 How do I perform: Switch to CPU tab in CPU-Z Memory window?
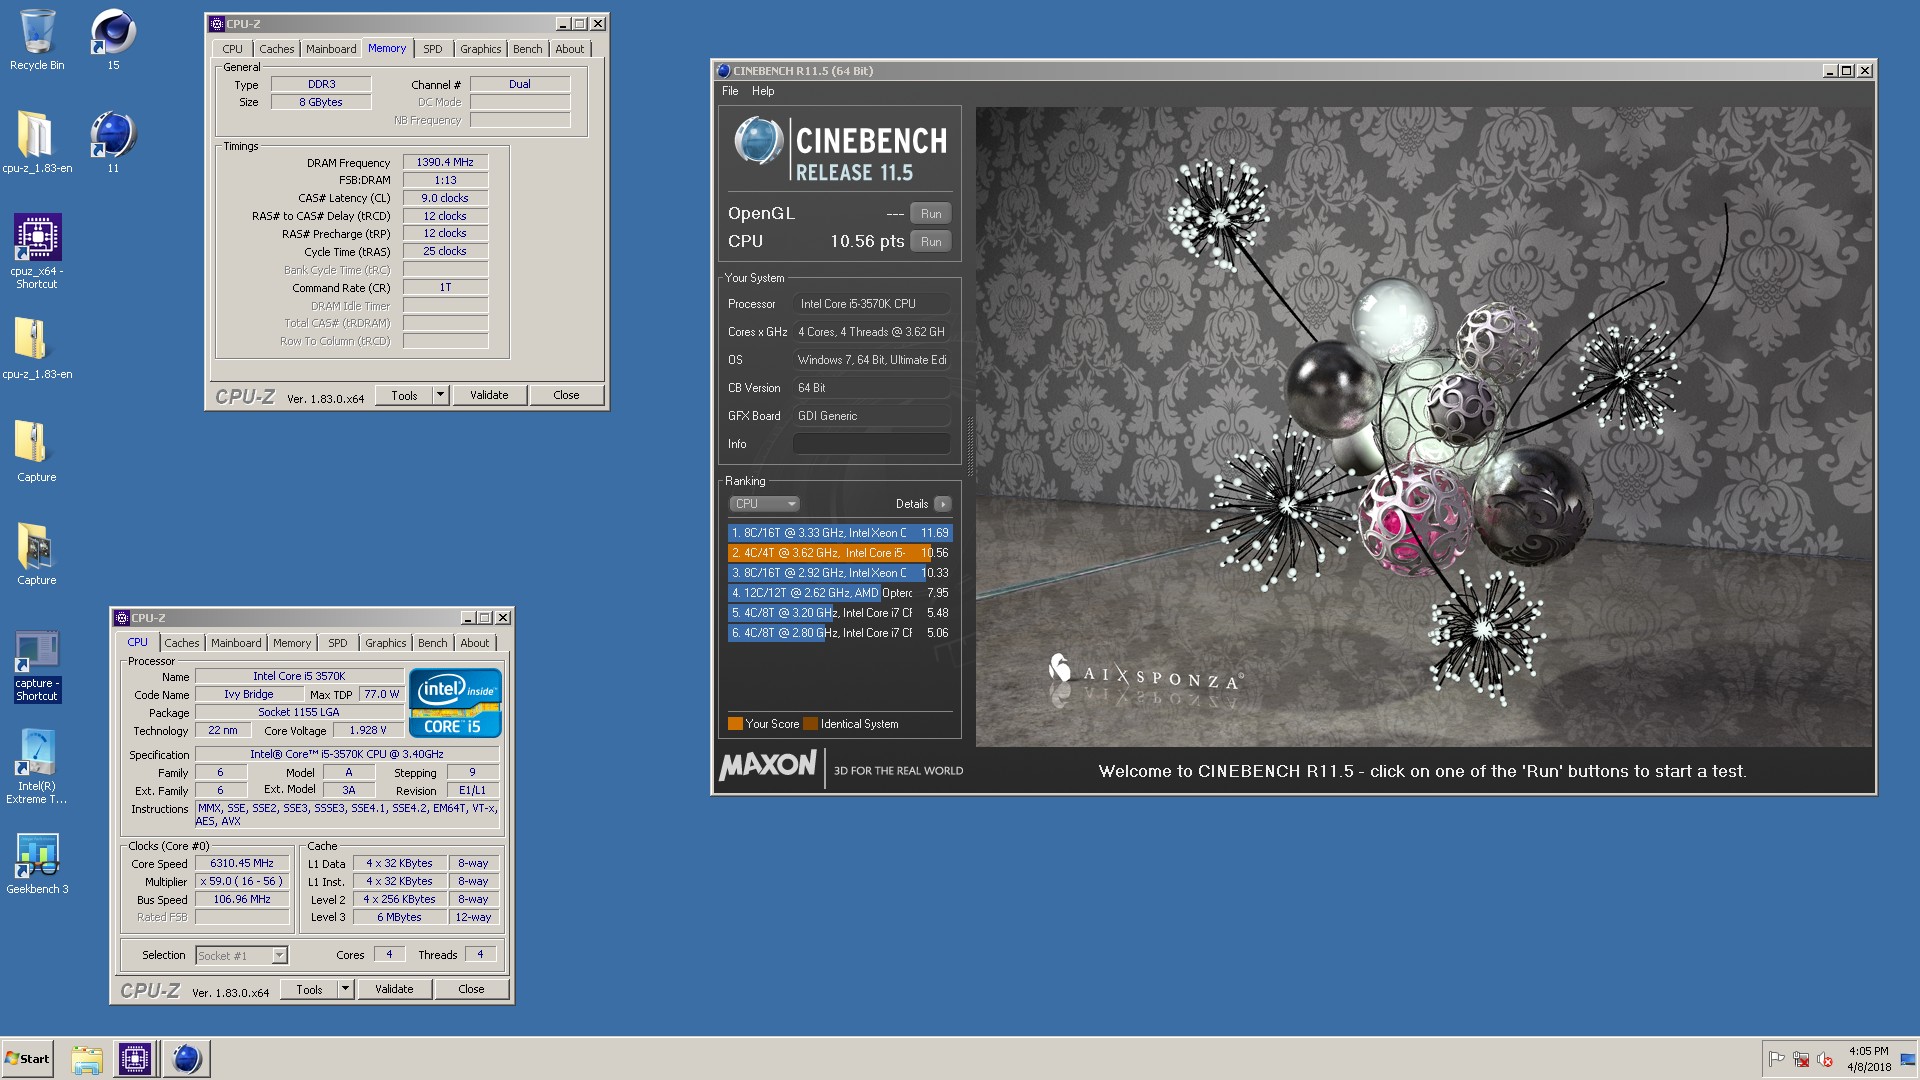pos(232,49)
